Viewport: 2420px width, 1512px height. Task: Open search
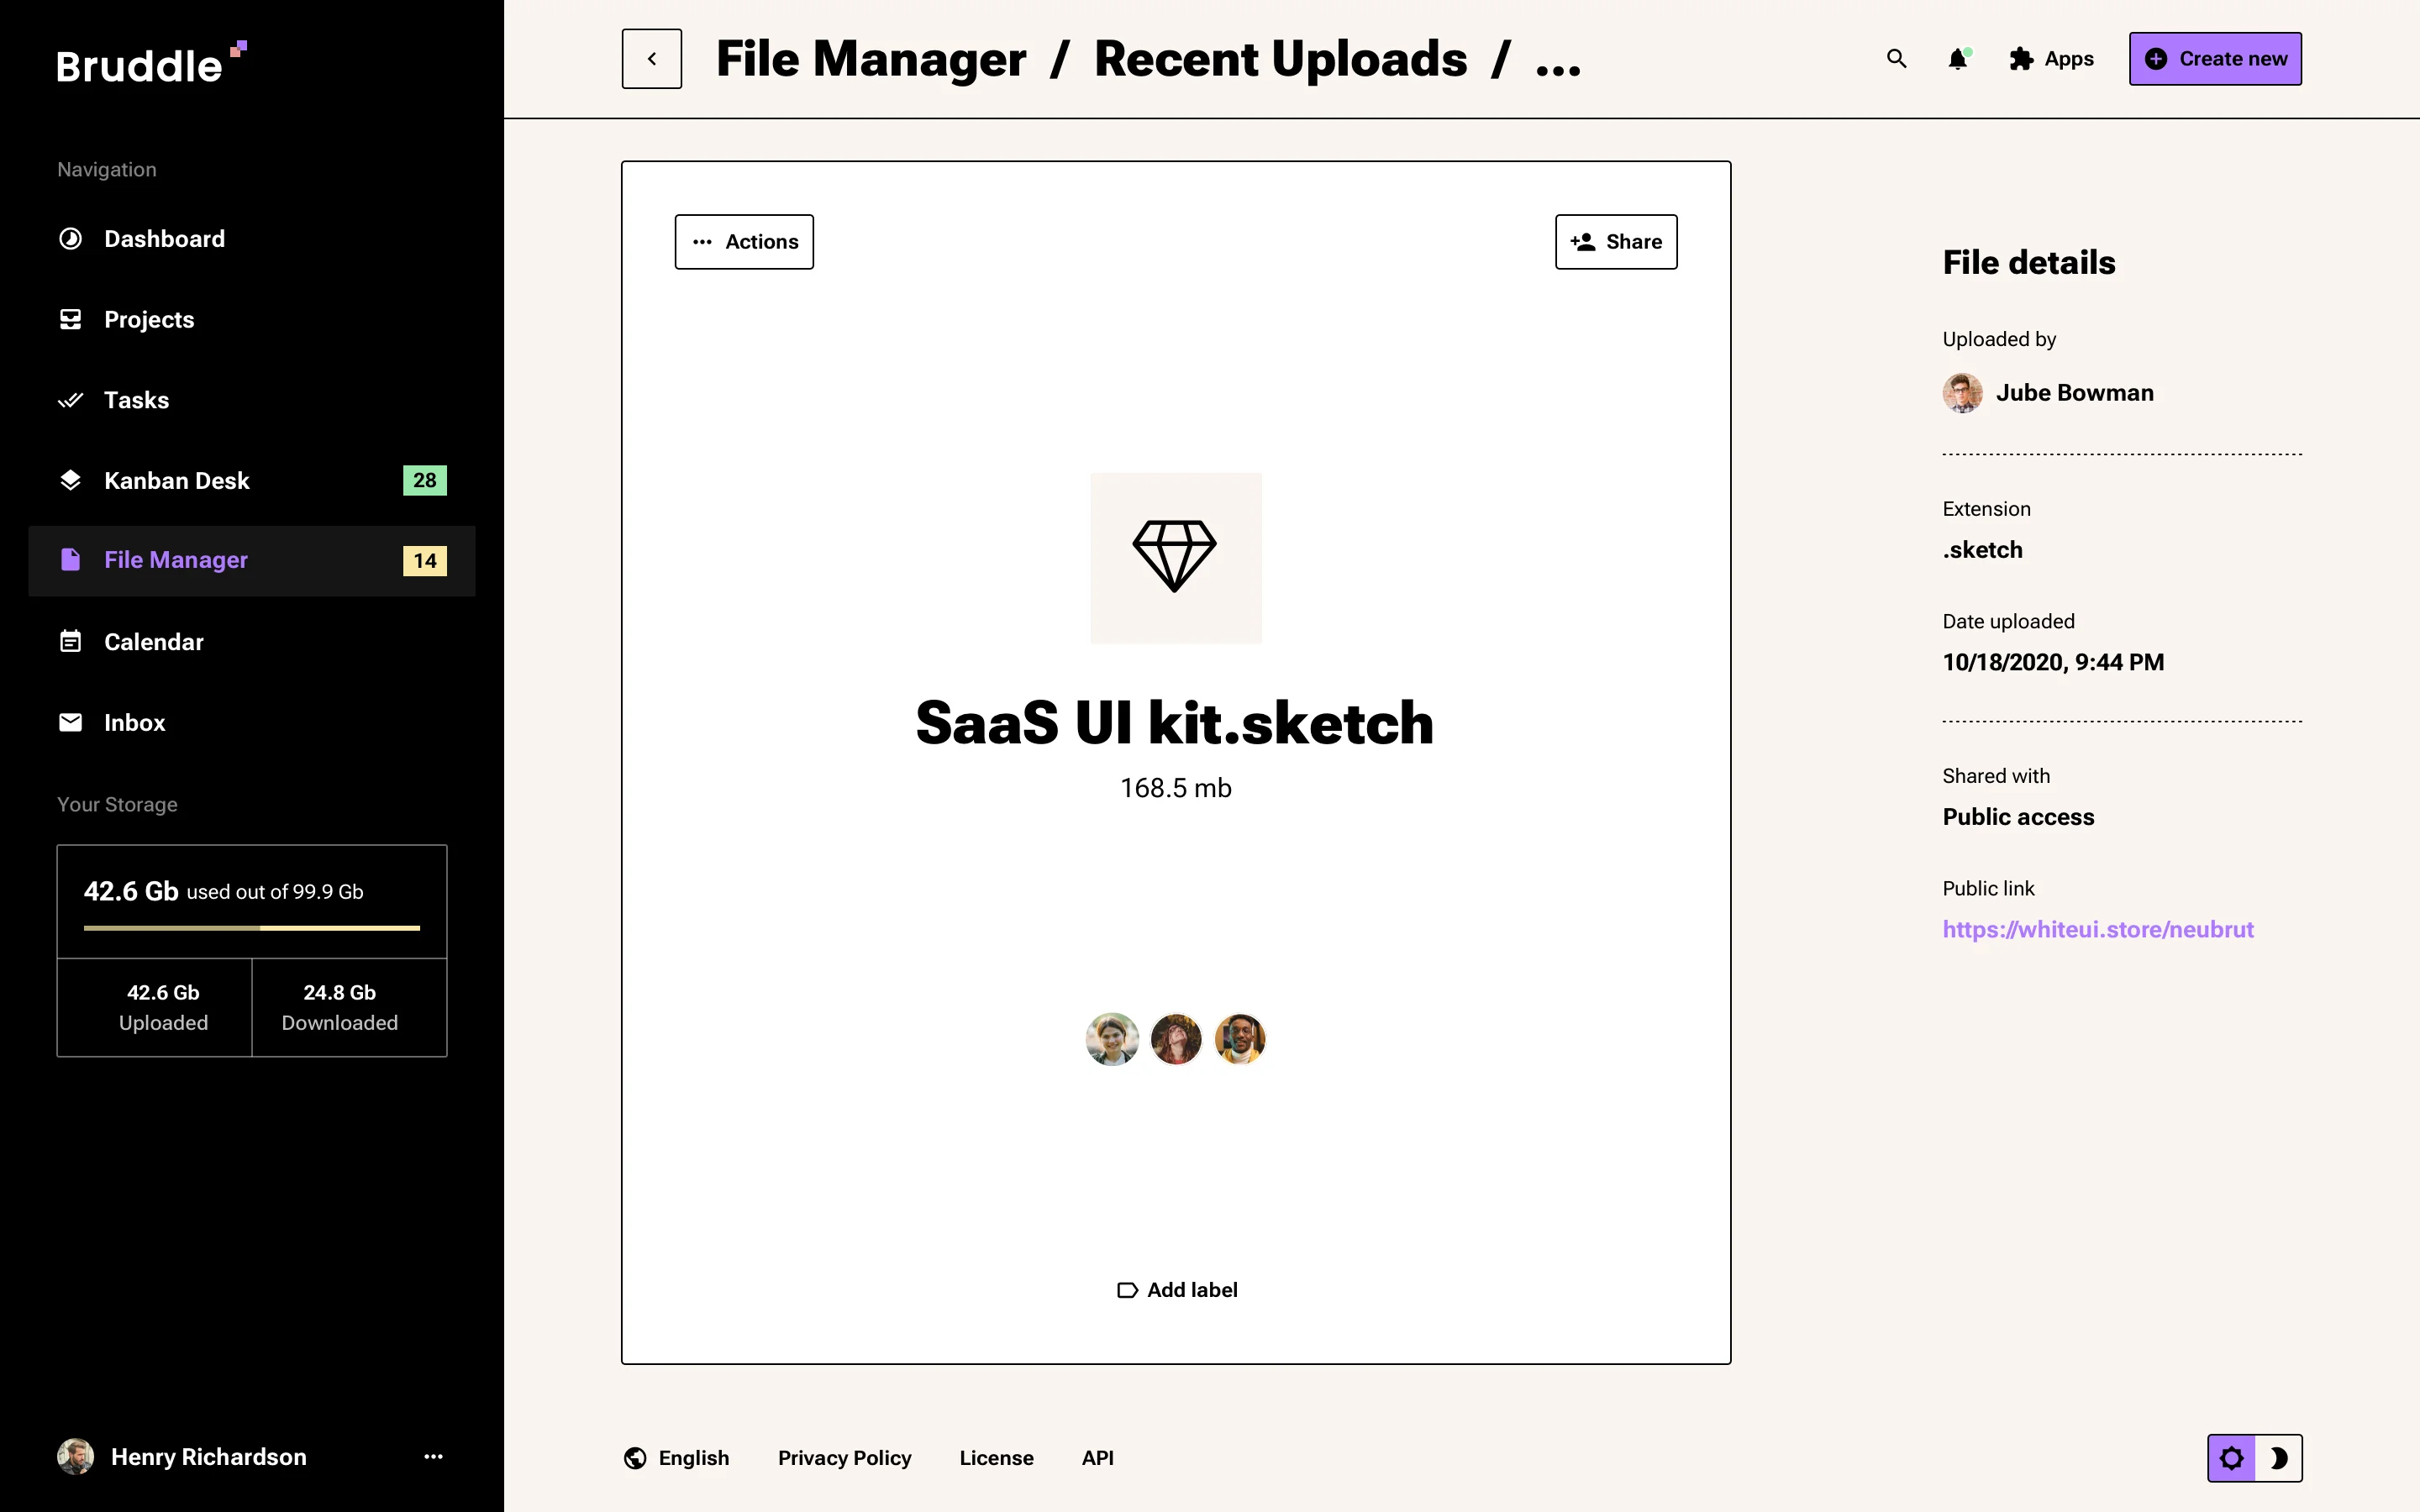[x=1896, y=59]
